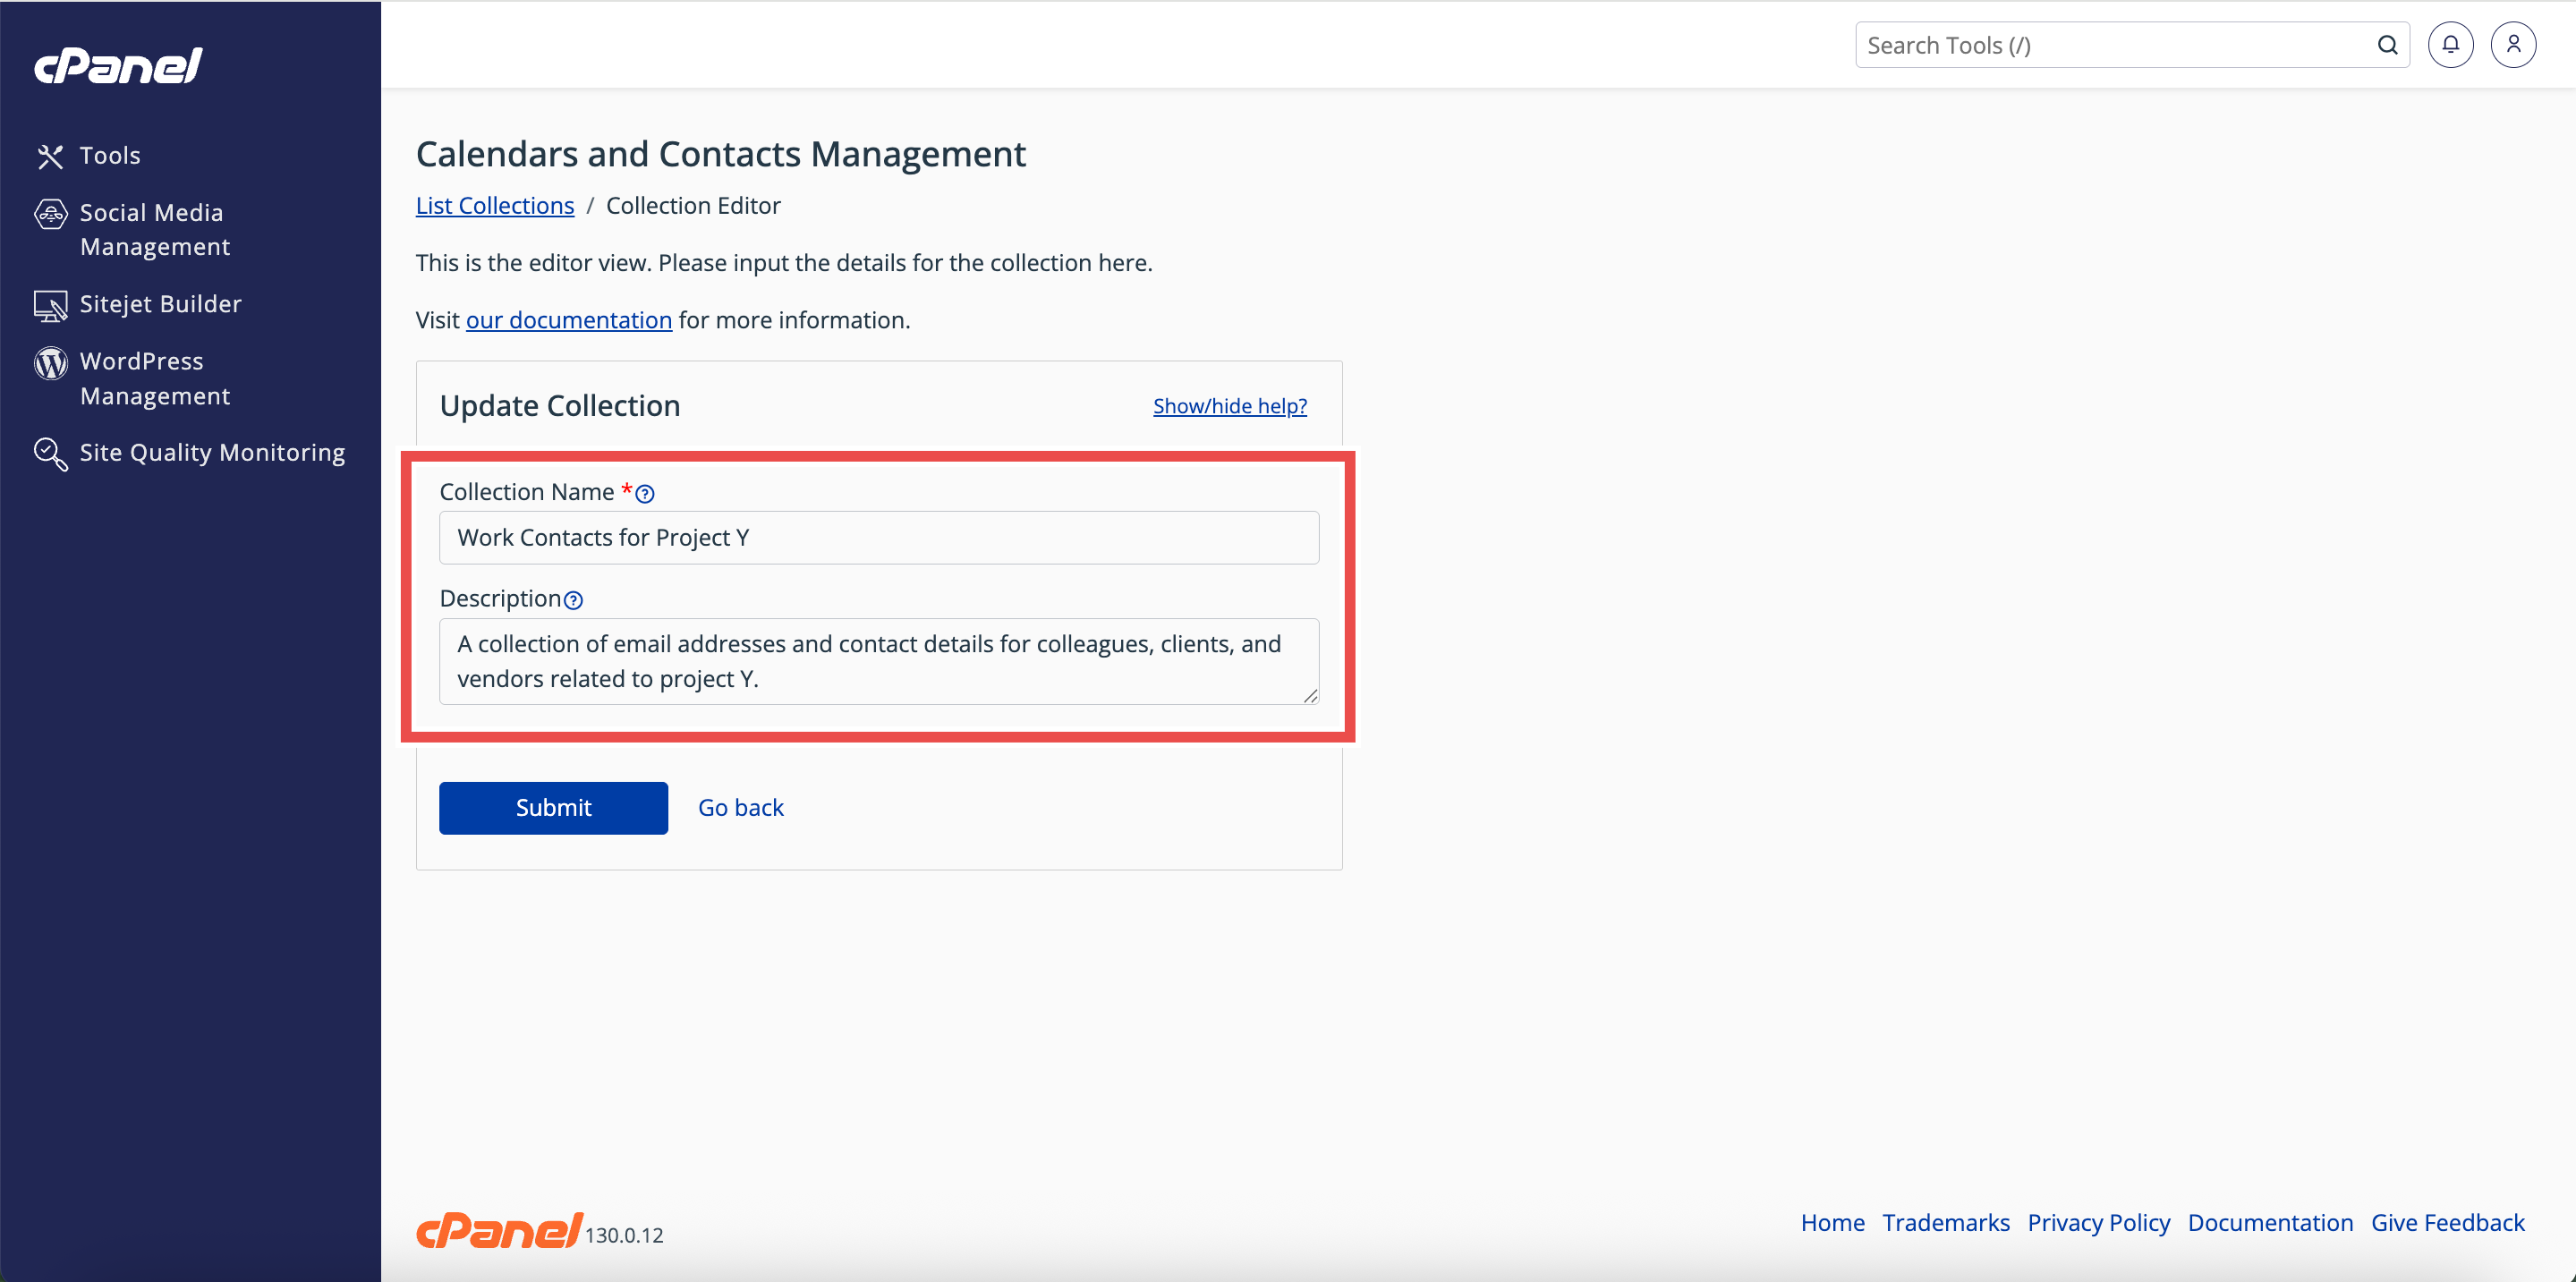This screenshot has height=1282, width=2576.
Task: Toggle the Show/hide help link
Action: coord(1229,406)
